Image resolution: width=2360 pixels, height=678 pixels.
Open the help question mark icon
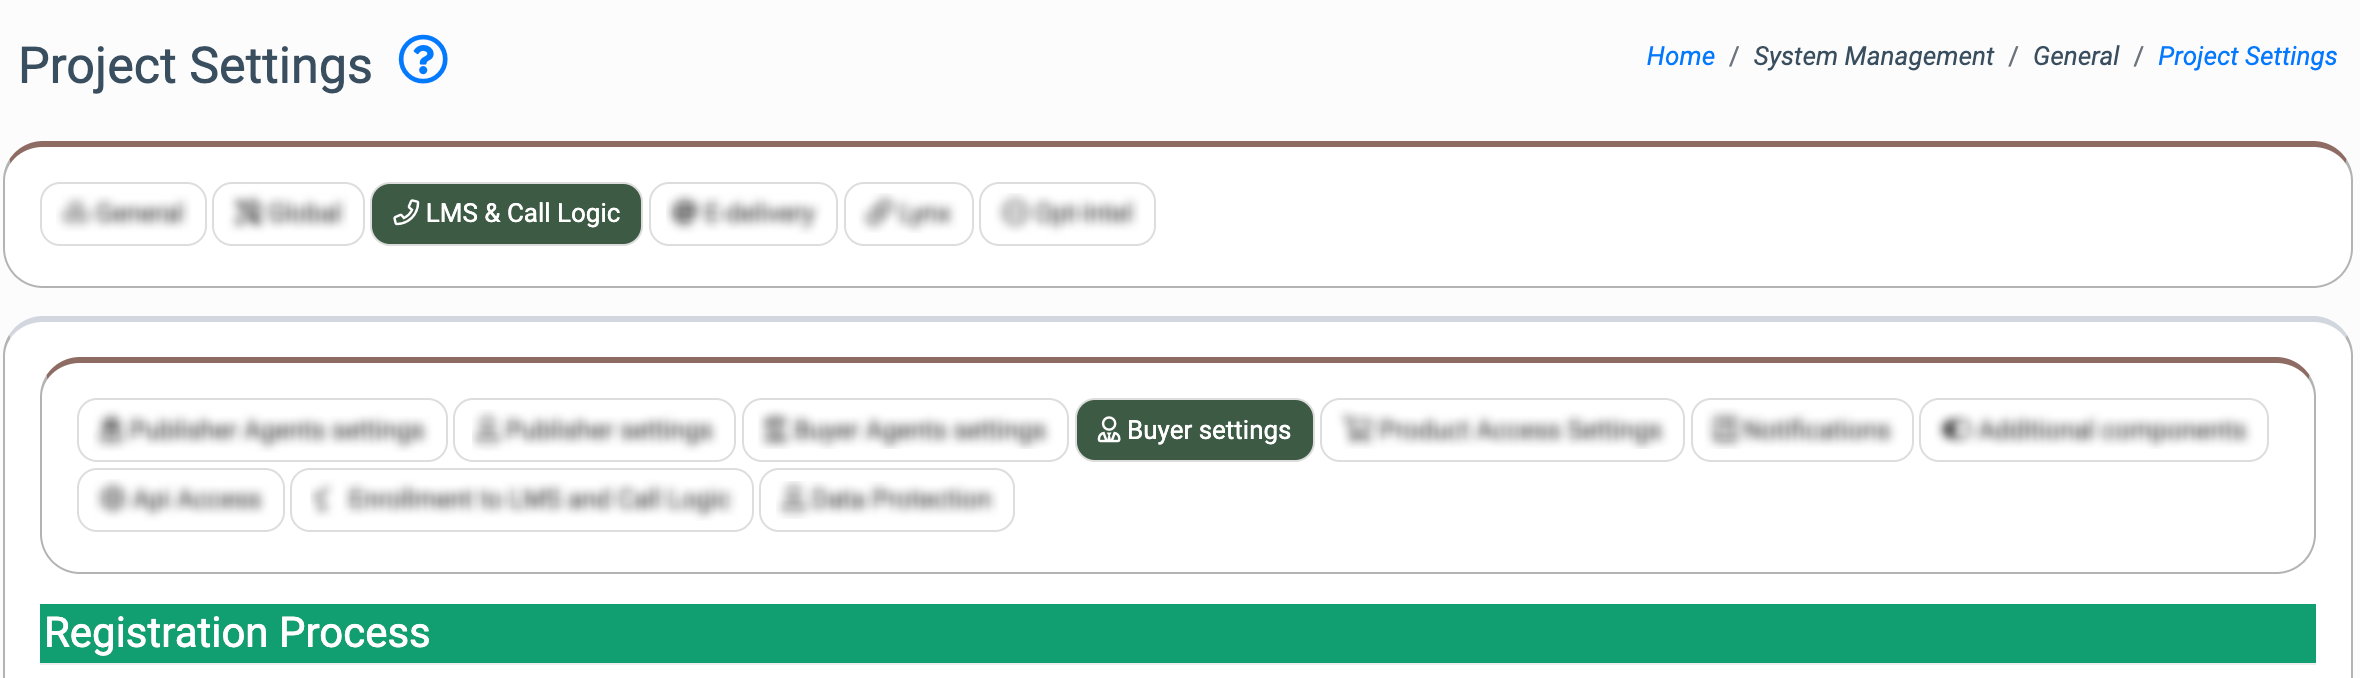tap(423, 60)
